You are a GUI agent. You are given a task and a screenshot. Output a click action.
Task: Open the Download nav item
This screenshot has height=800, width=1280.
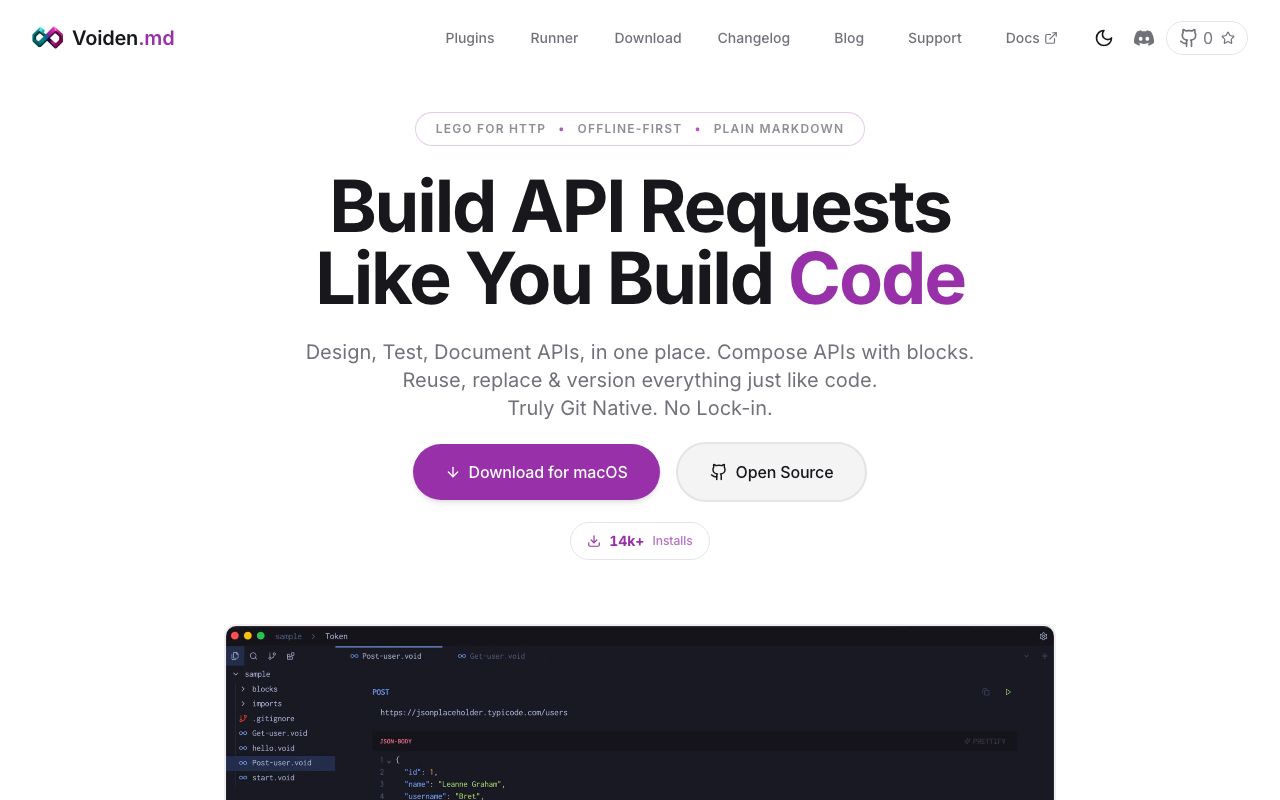(648, 38)
